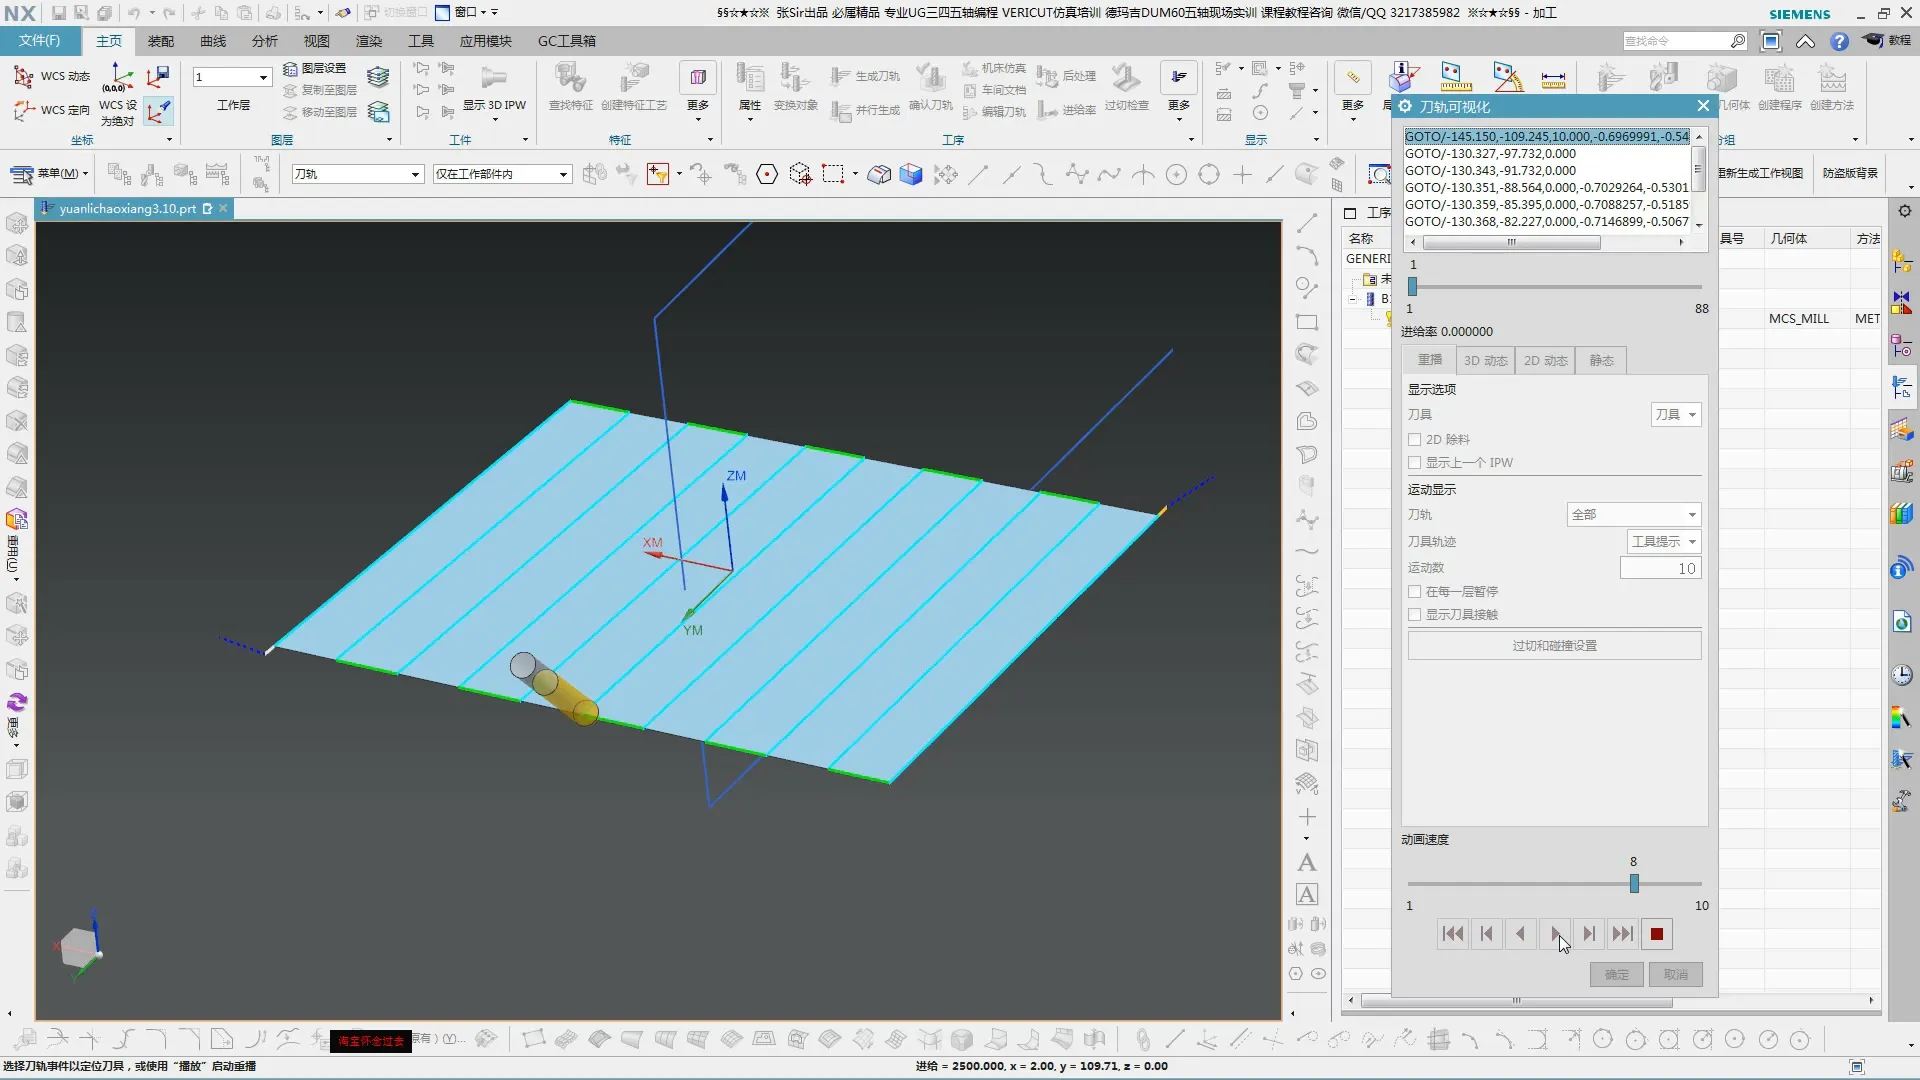The height and width of the screenshot is (1080, 1920).
Task: Expand the tool trace dropdown
Action: pos(1664,542)
